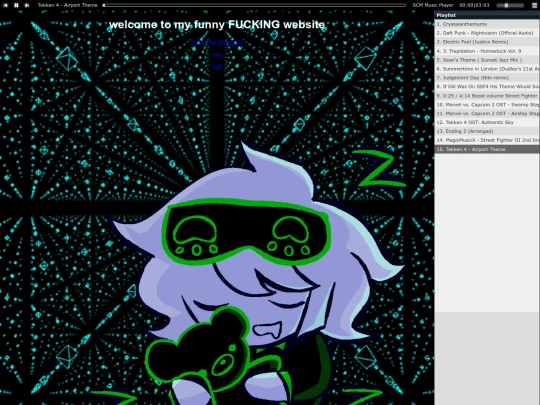Adjust the volume slider in player bar

pos(510,5)
